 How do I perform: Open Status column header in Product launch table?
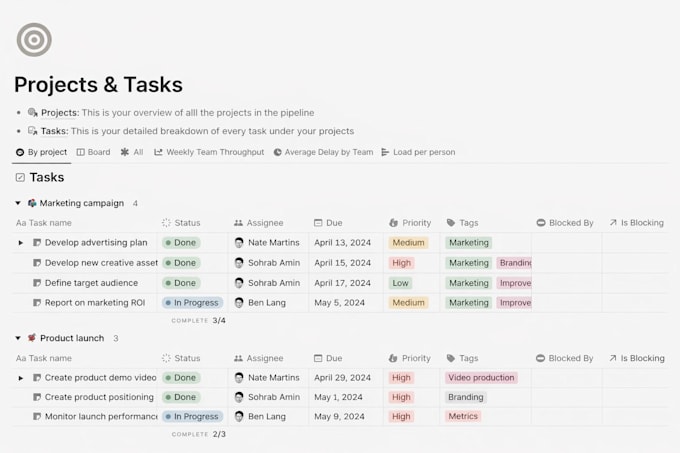pyautogui.click(x=181, y=358)
